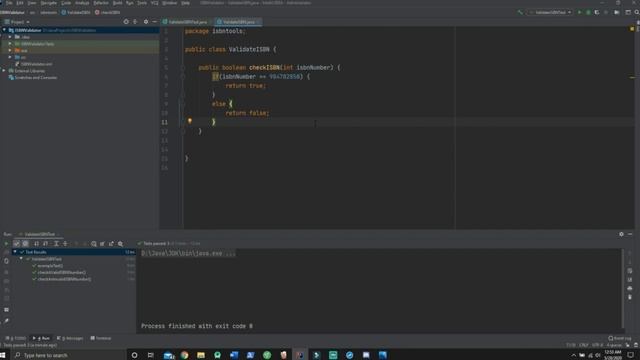Export test results icon
The height and width of the screenshot is (360, 640).
coord(111,244)
